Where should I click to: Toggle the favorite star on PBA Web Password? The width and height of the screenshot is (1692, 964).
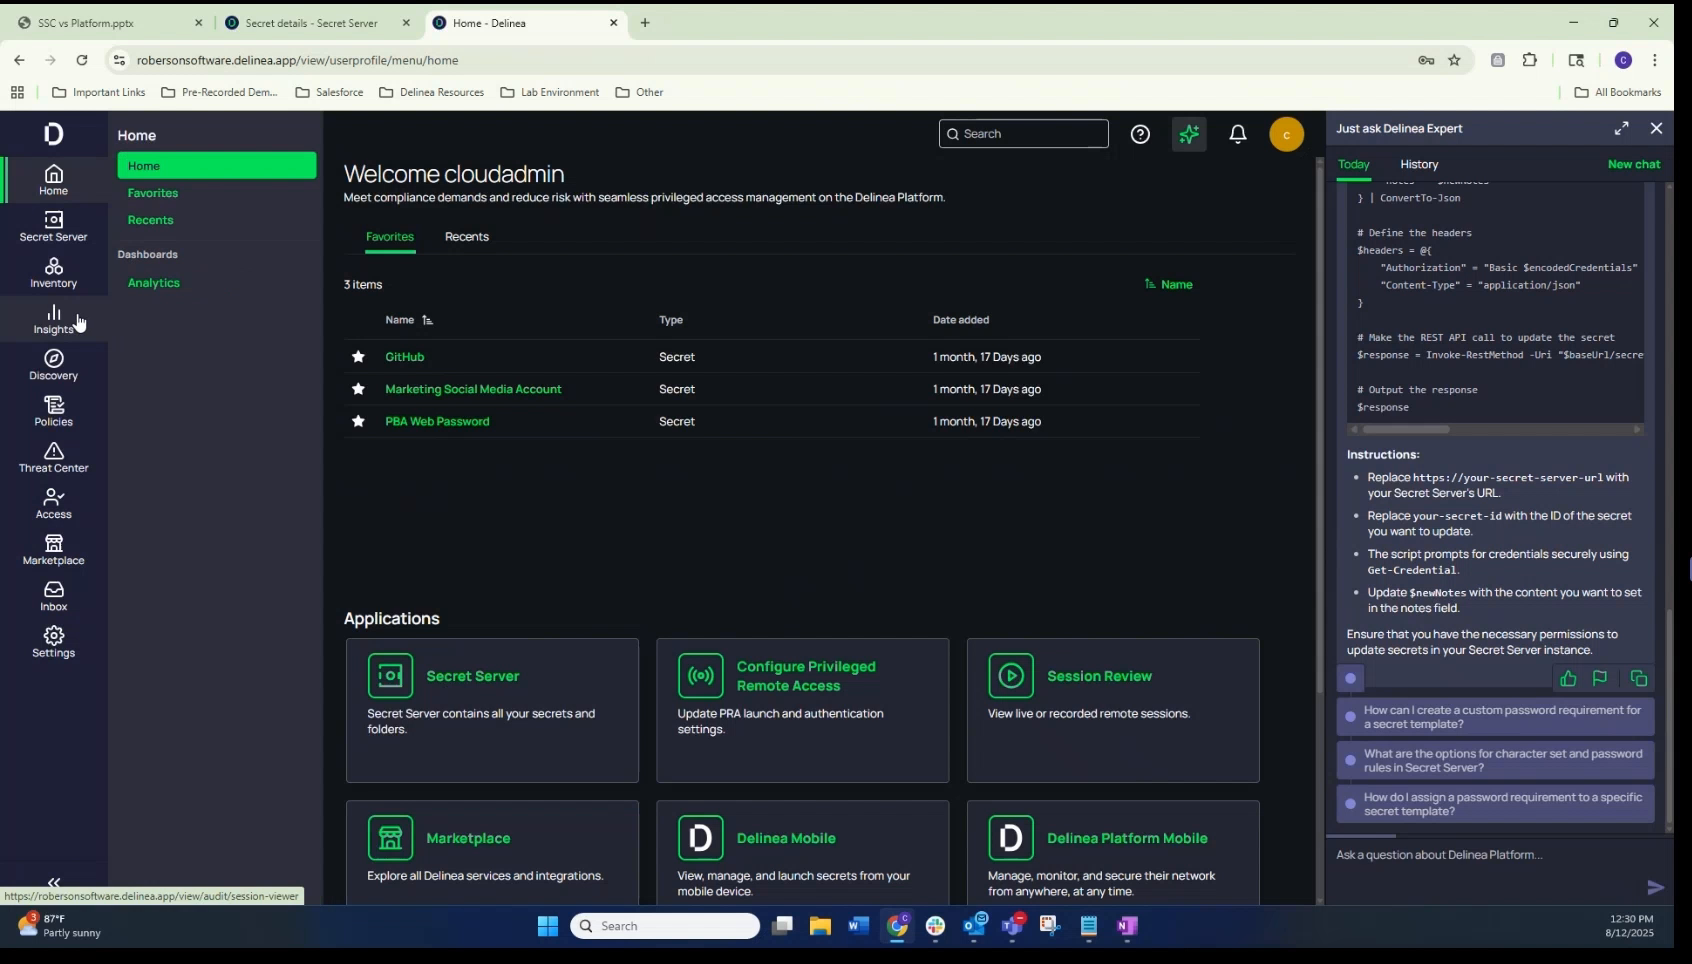[x=358, y=421]
